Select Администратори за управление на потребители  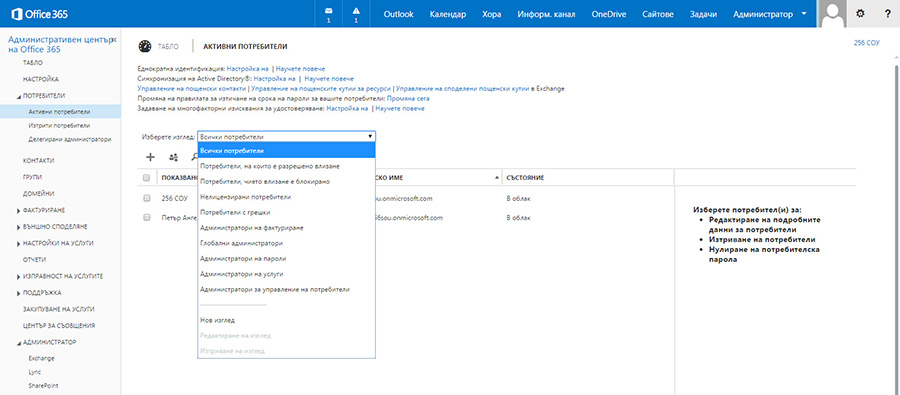coord(286,290)
